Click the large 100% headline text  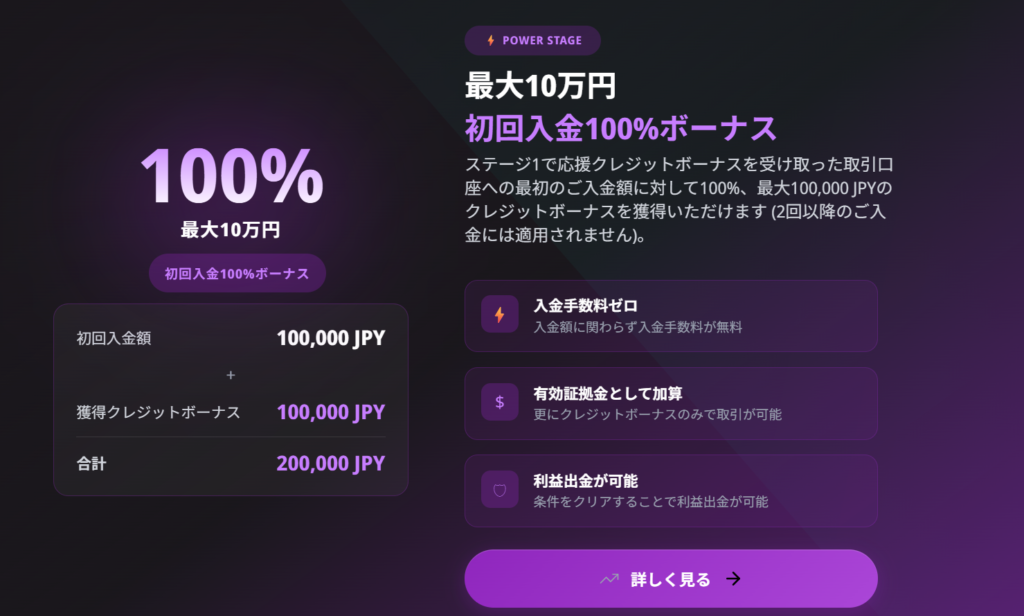[231, 178]
